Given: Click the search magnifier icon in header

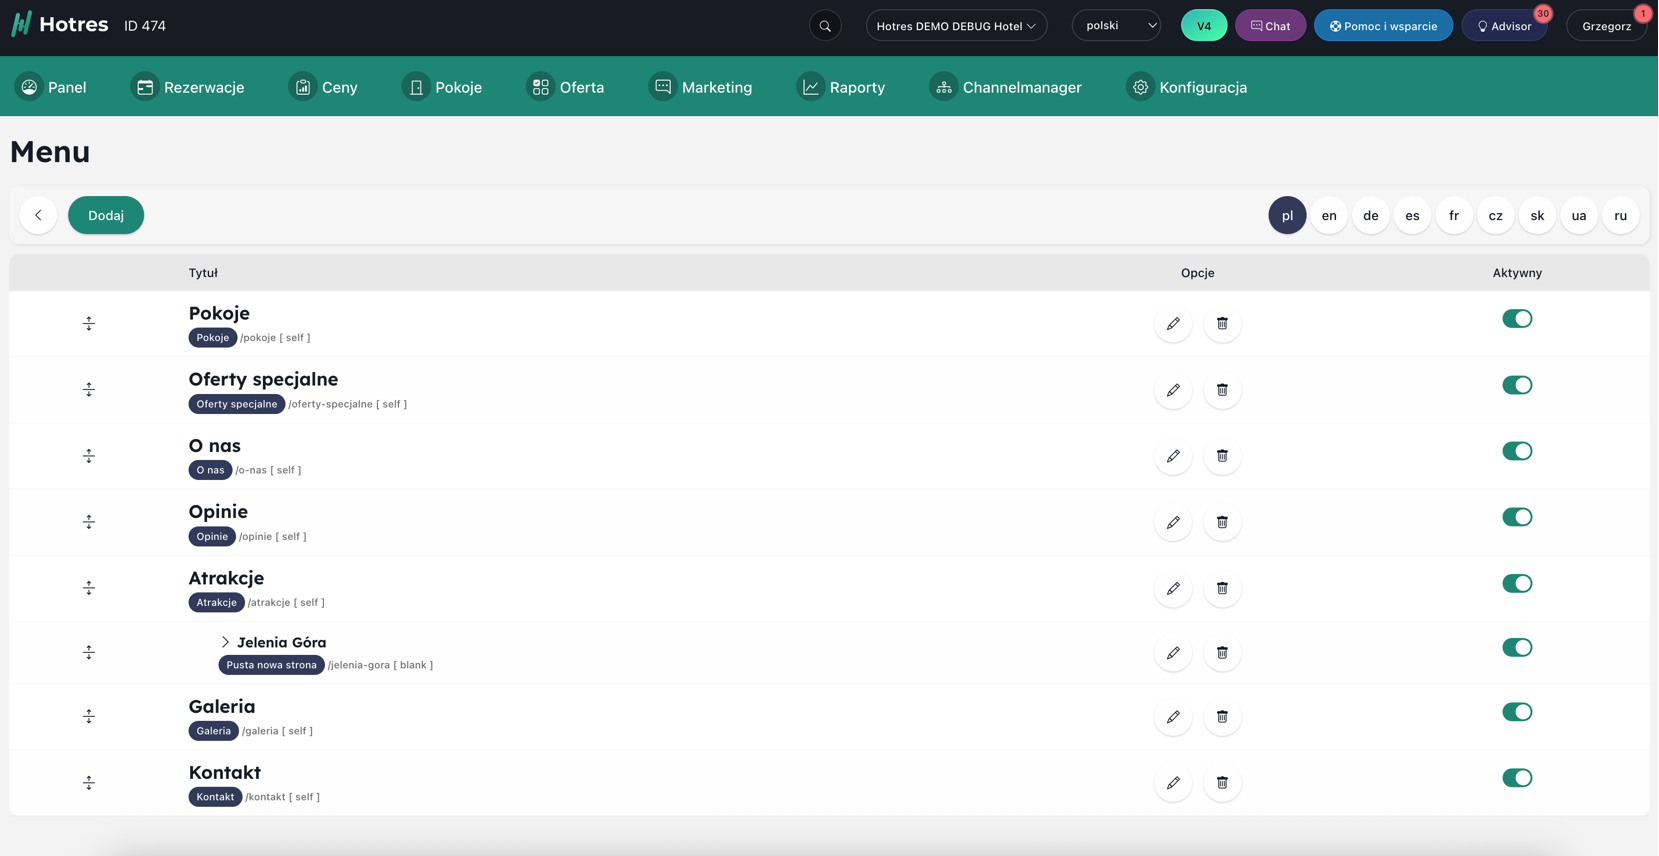Looking at the screenshot, I should point(825,26).
